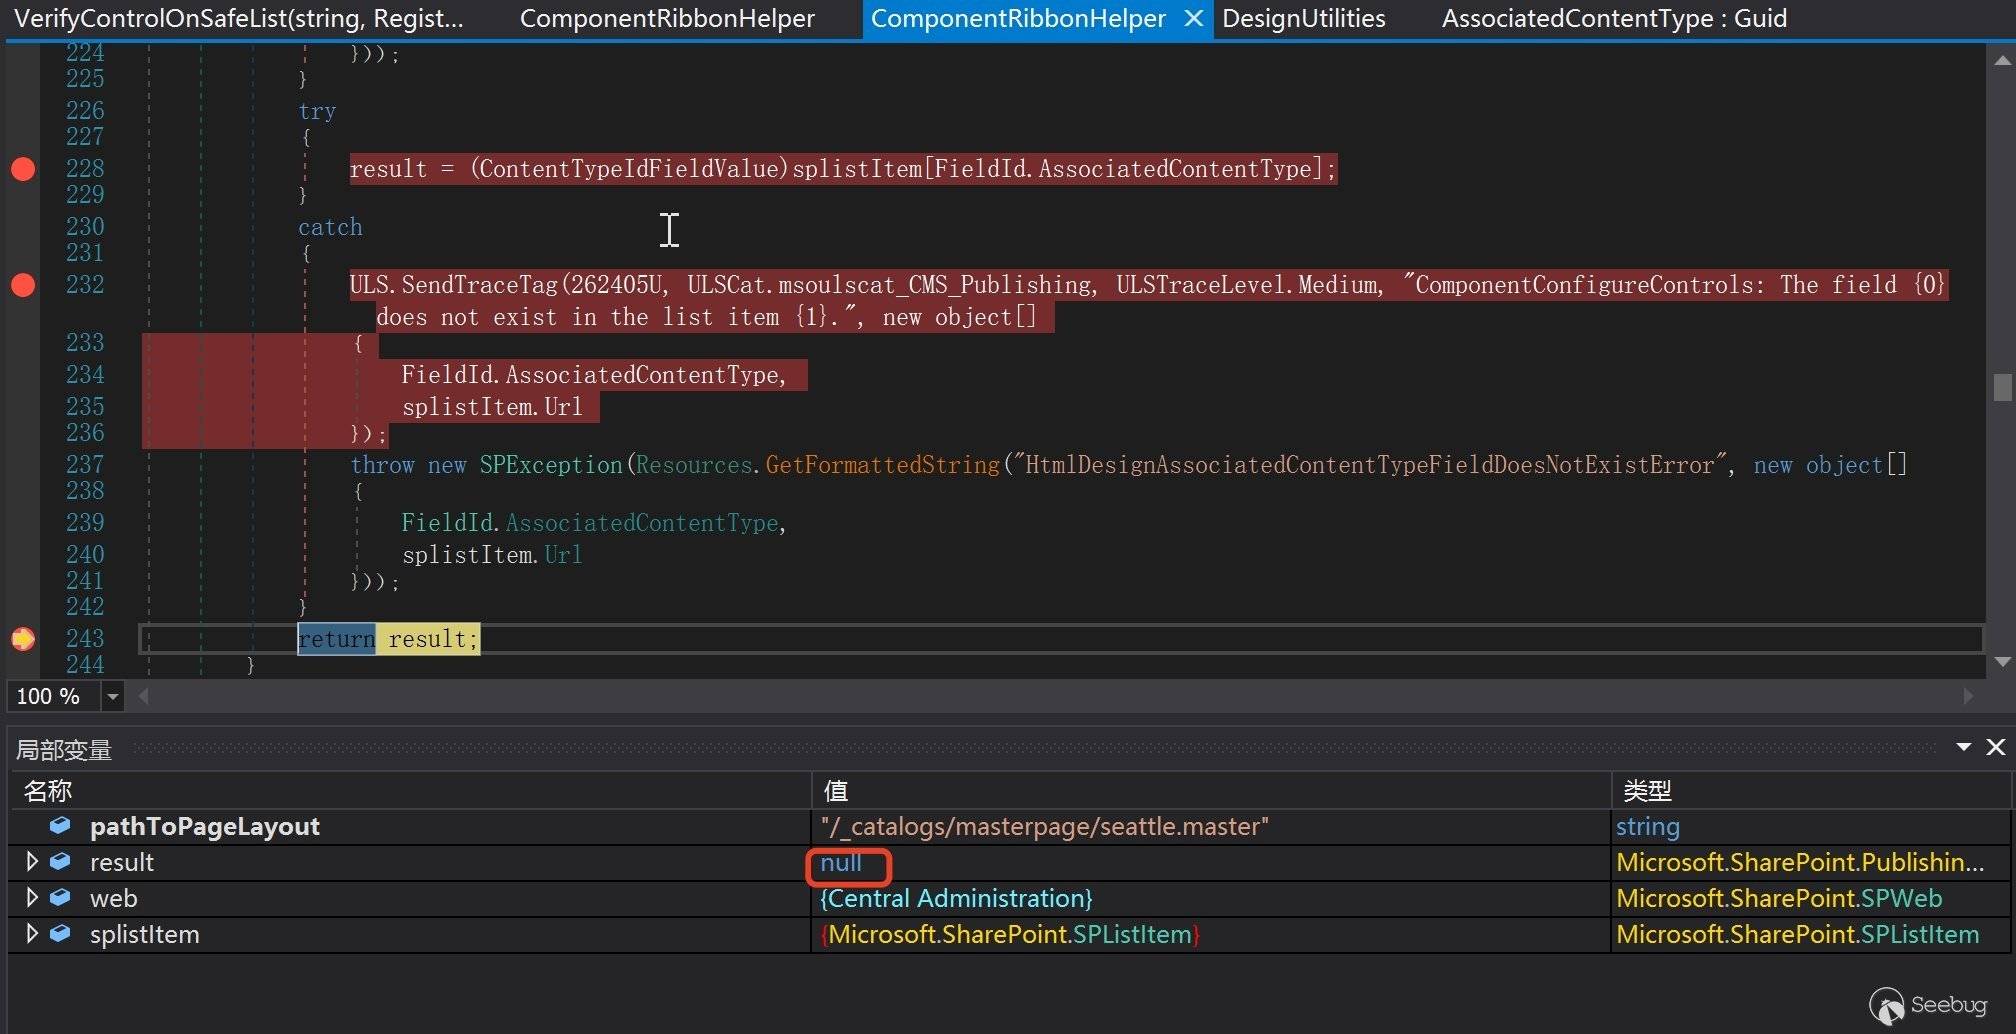Click scroll down arrow of code editor

pos(2002,662)
